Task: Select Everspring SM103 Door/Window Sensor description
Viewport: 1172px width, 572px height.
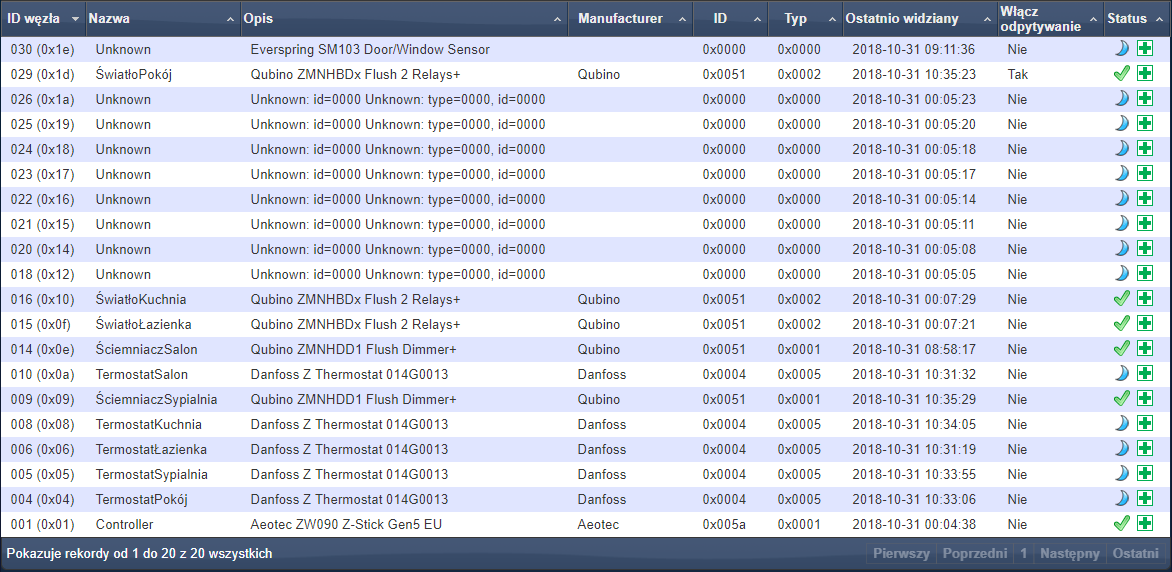Action: 370,50
